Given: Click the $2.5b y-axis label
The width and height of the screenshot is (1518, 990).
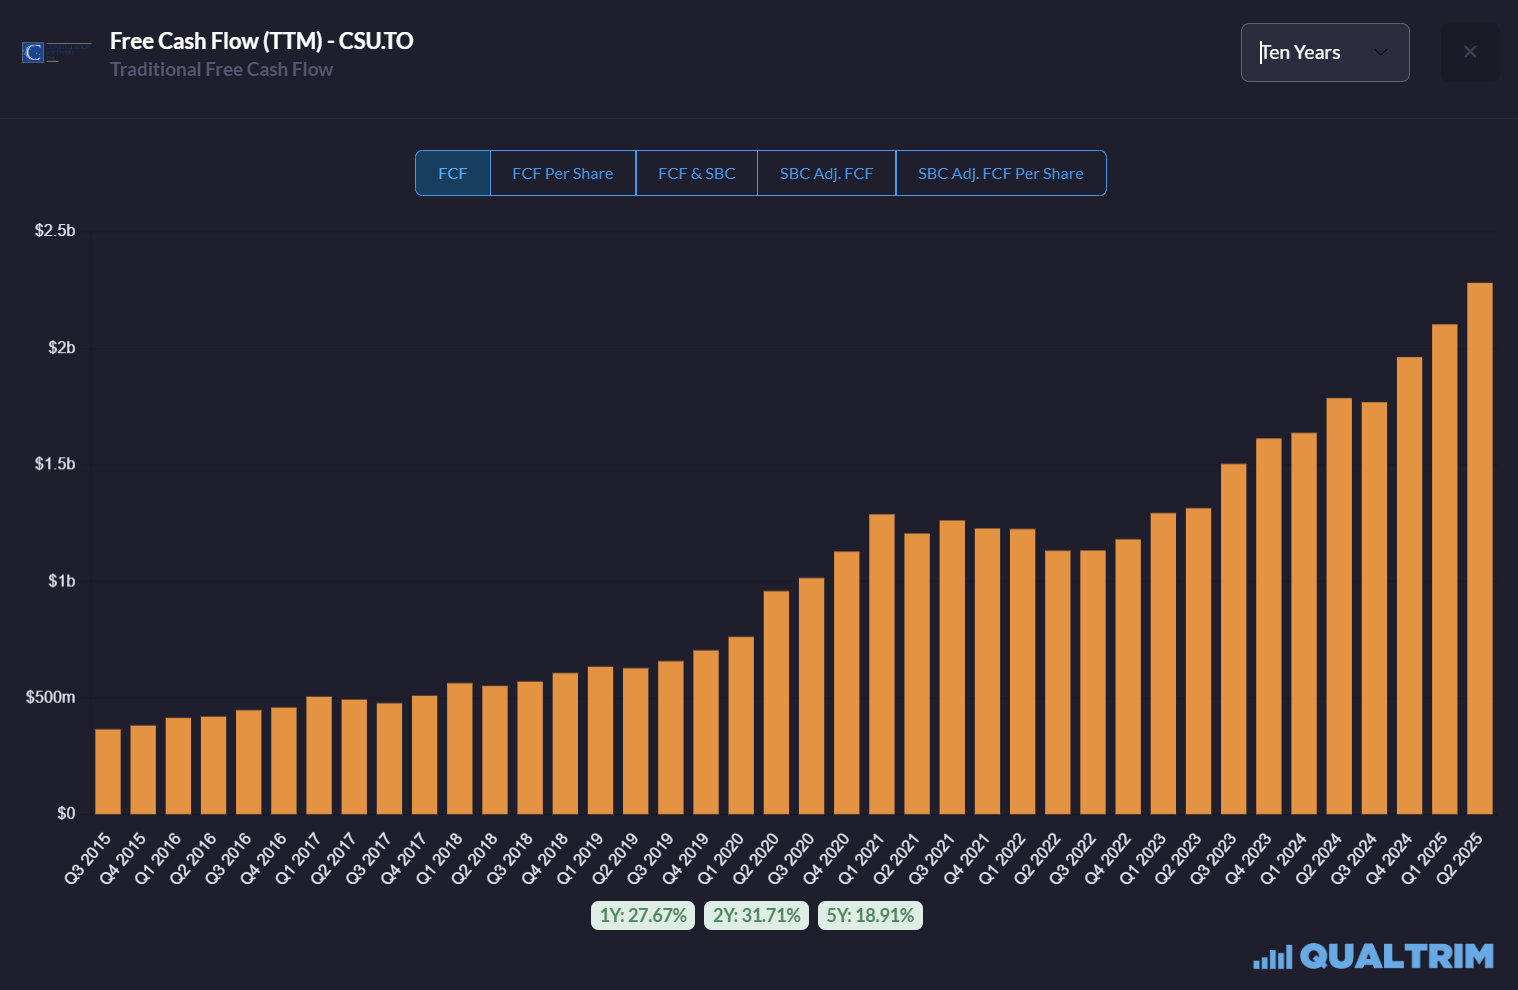Looking at the screenshot, I should (x=55, y=230).
